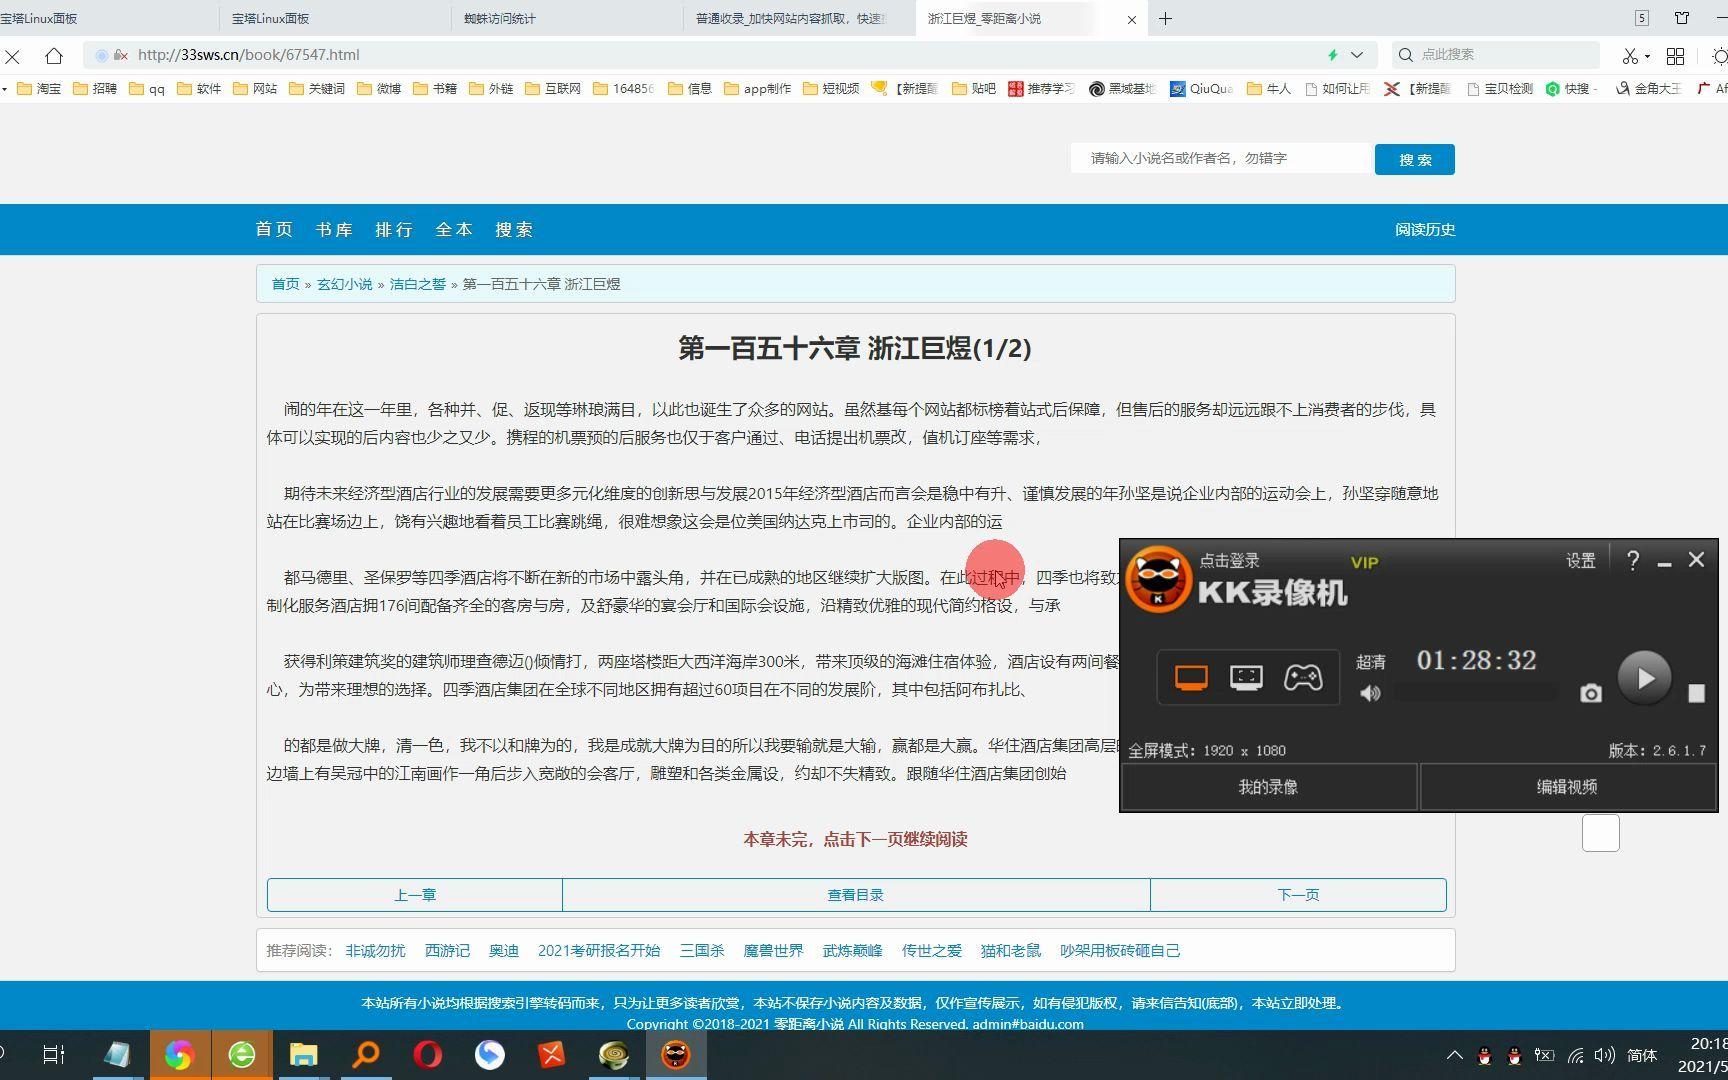Click 点击登录 in KK录像机

point(1229,561)
